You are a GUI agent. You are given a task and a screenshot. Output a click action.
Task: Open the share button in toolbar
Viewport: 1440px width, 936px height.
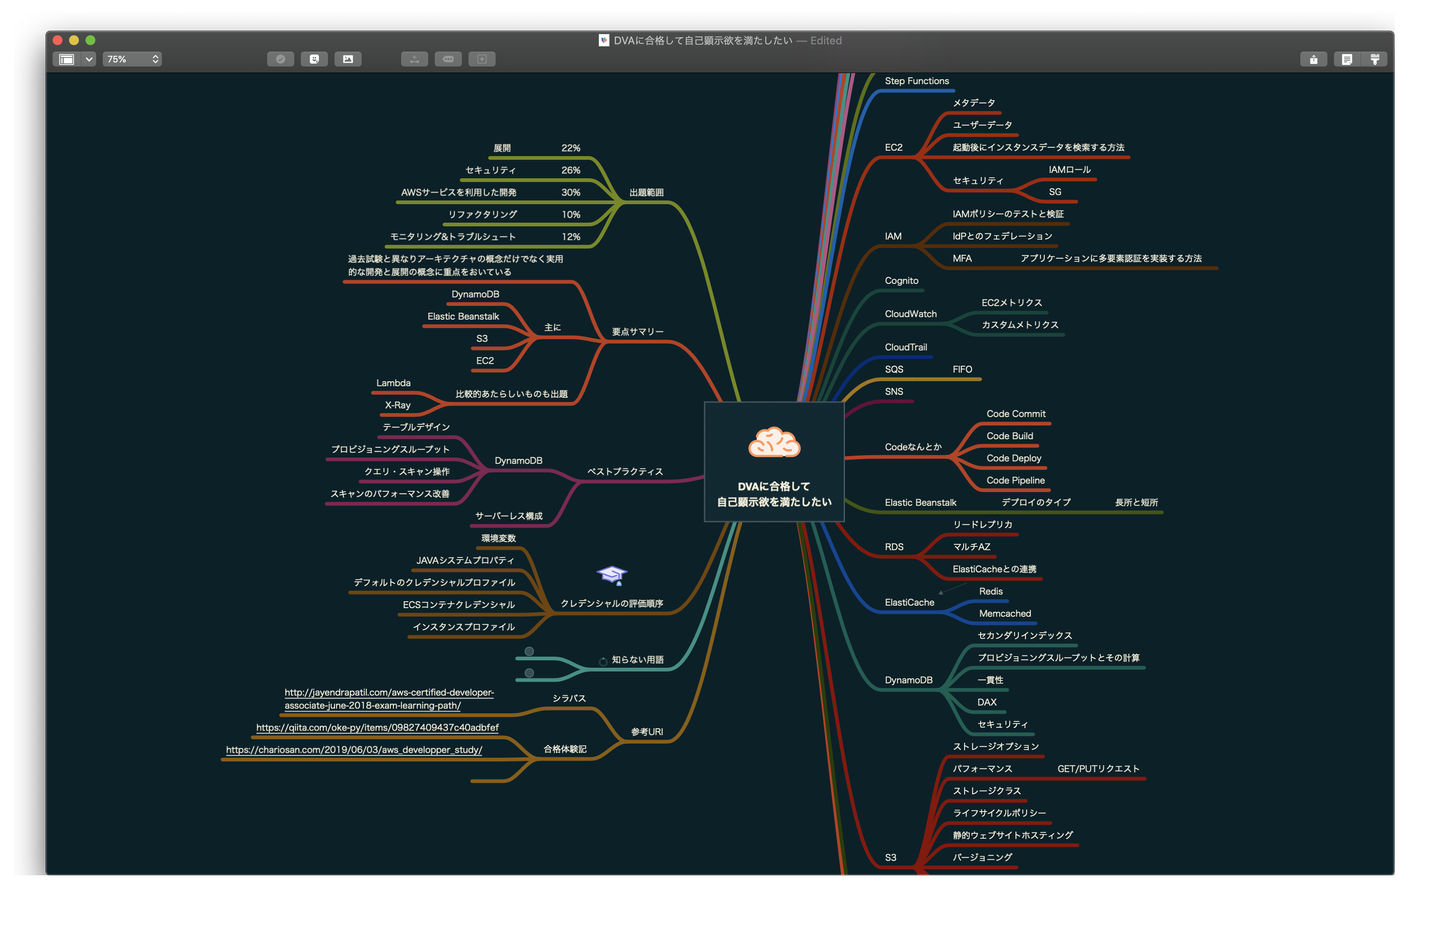click(x=1313, y=59)
